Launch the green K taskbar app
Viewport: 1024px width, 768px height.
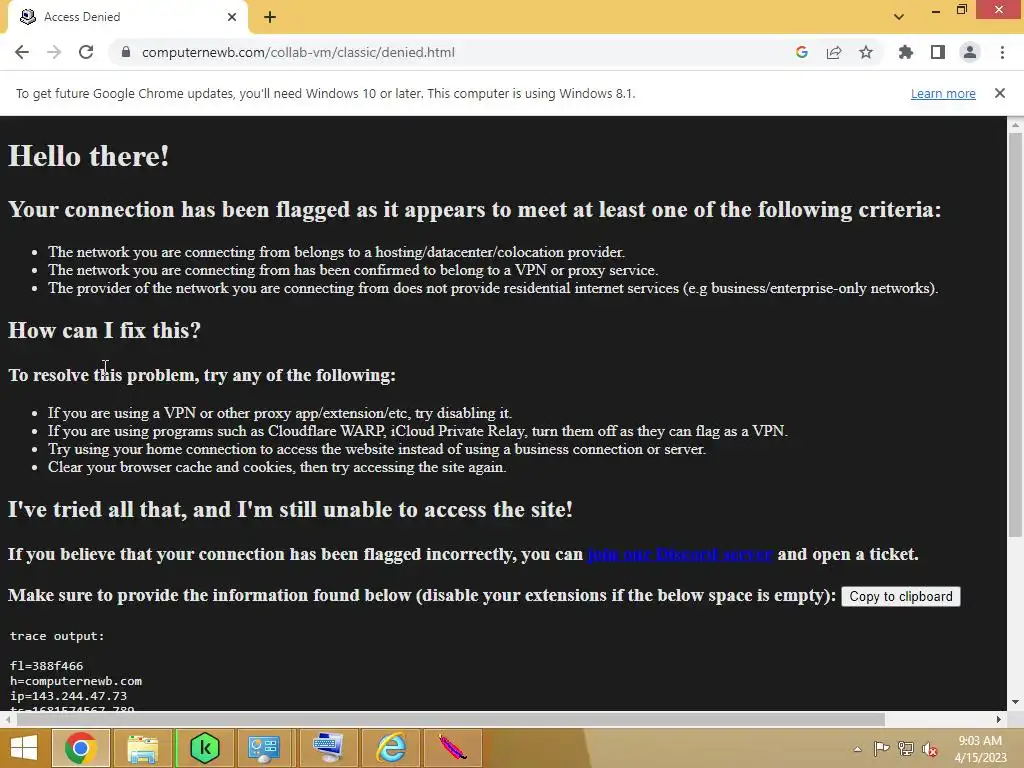204,748
